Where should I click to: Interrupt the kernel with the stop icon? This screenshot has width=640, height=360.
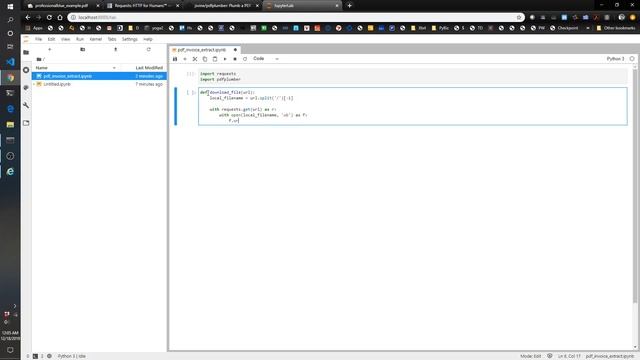point(235,59)
